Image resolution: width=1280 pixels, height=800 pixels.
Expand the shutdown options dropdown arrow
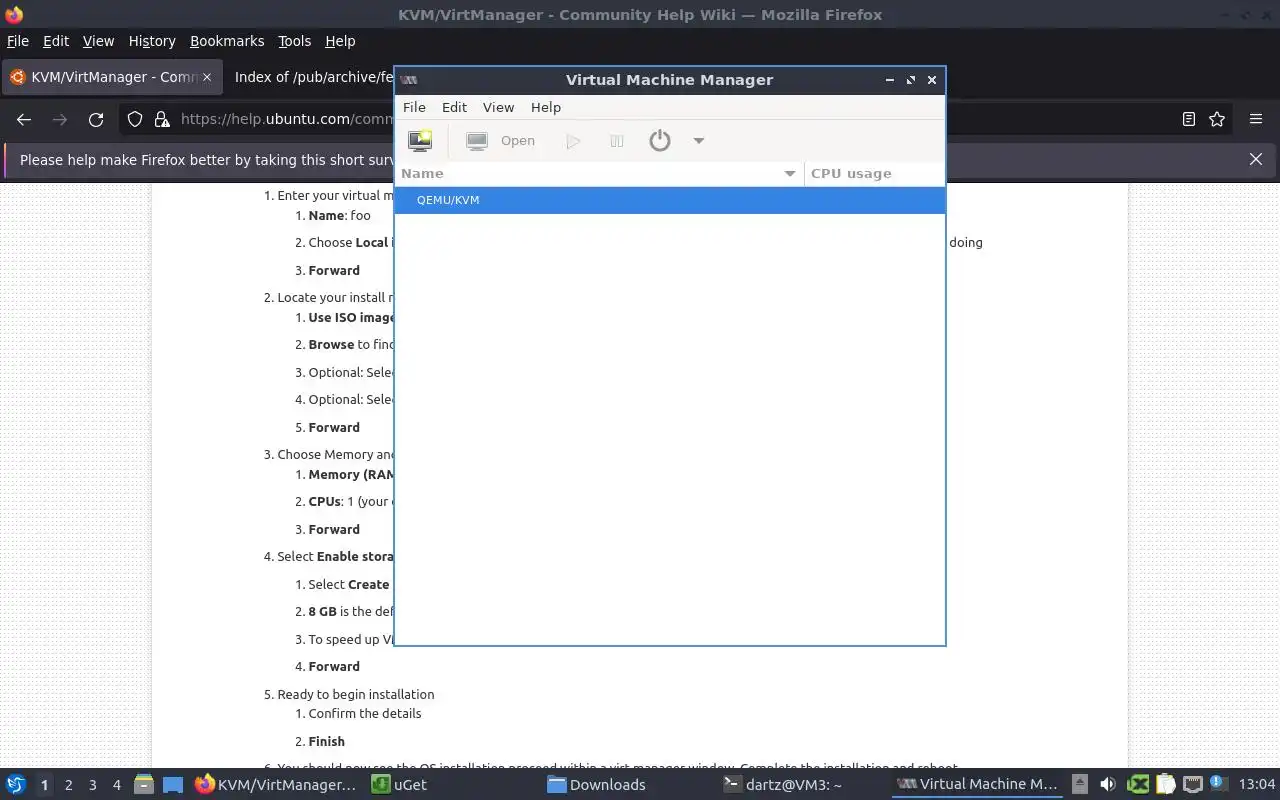(699, 141)
